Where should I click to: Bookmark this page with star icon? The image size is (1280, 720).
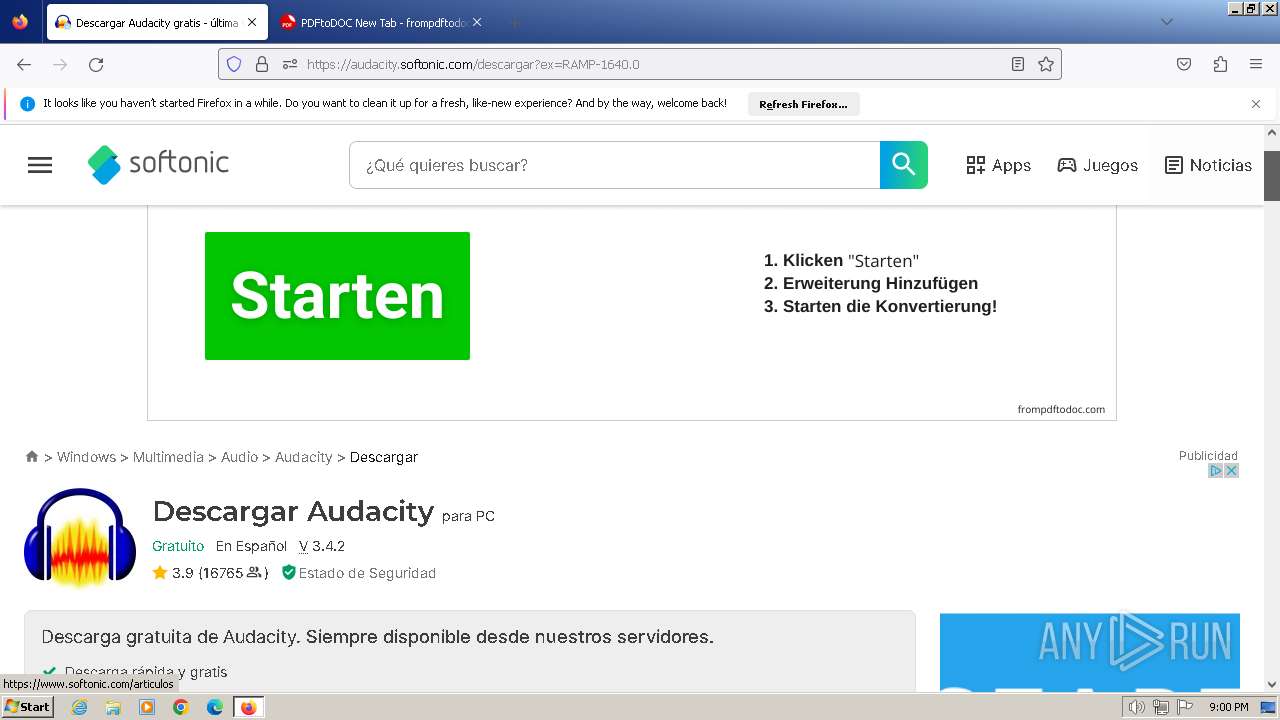point(1046,64)
